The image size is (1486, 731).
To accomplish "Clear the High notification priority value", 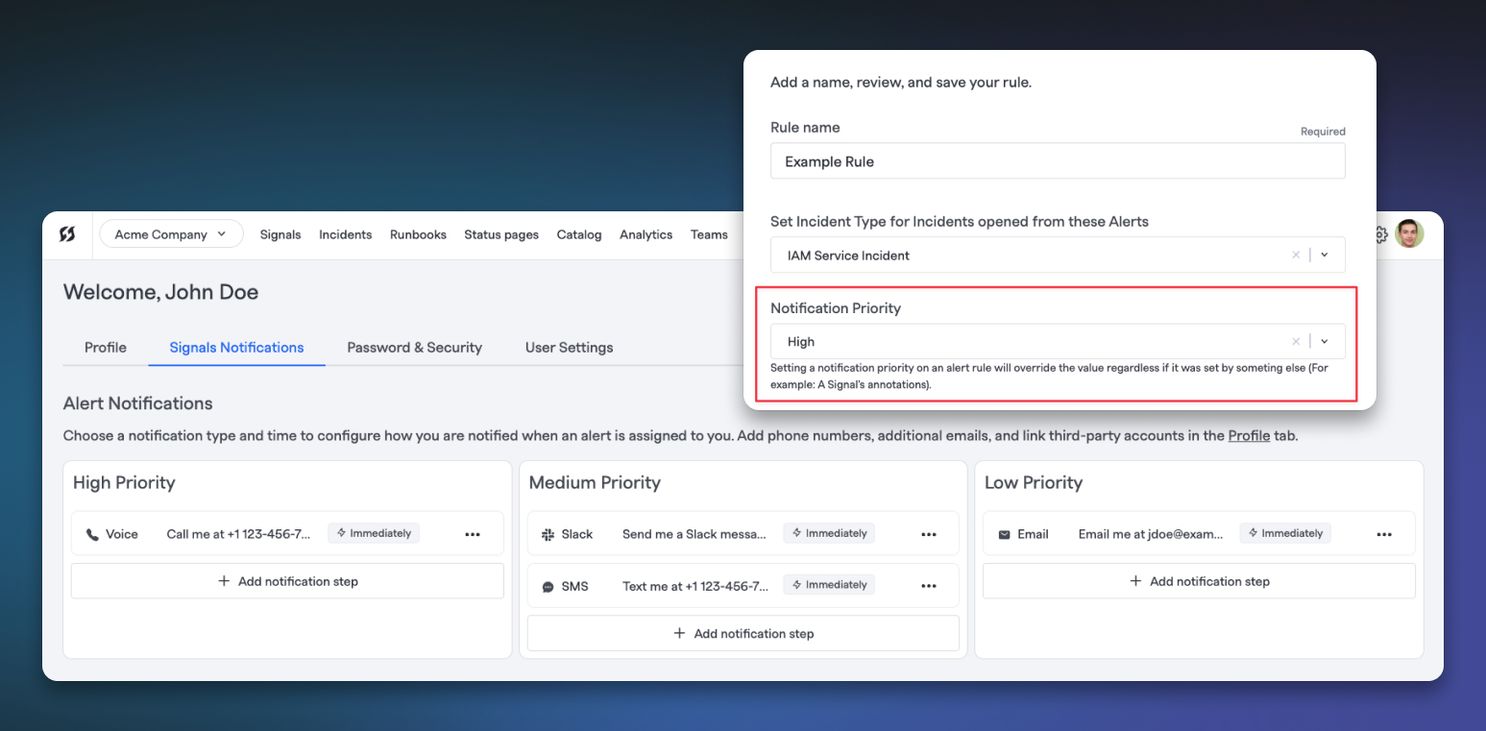I will click(1296, 341).
